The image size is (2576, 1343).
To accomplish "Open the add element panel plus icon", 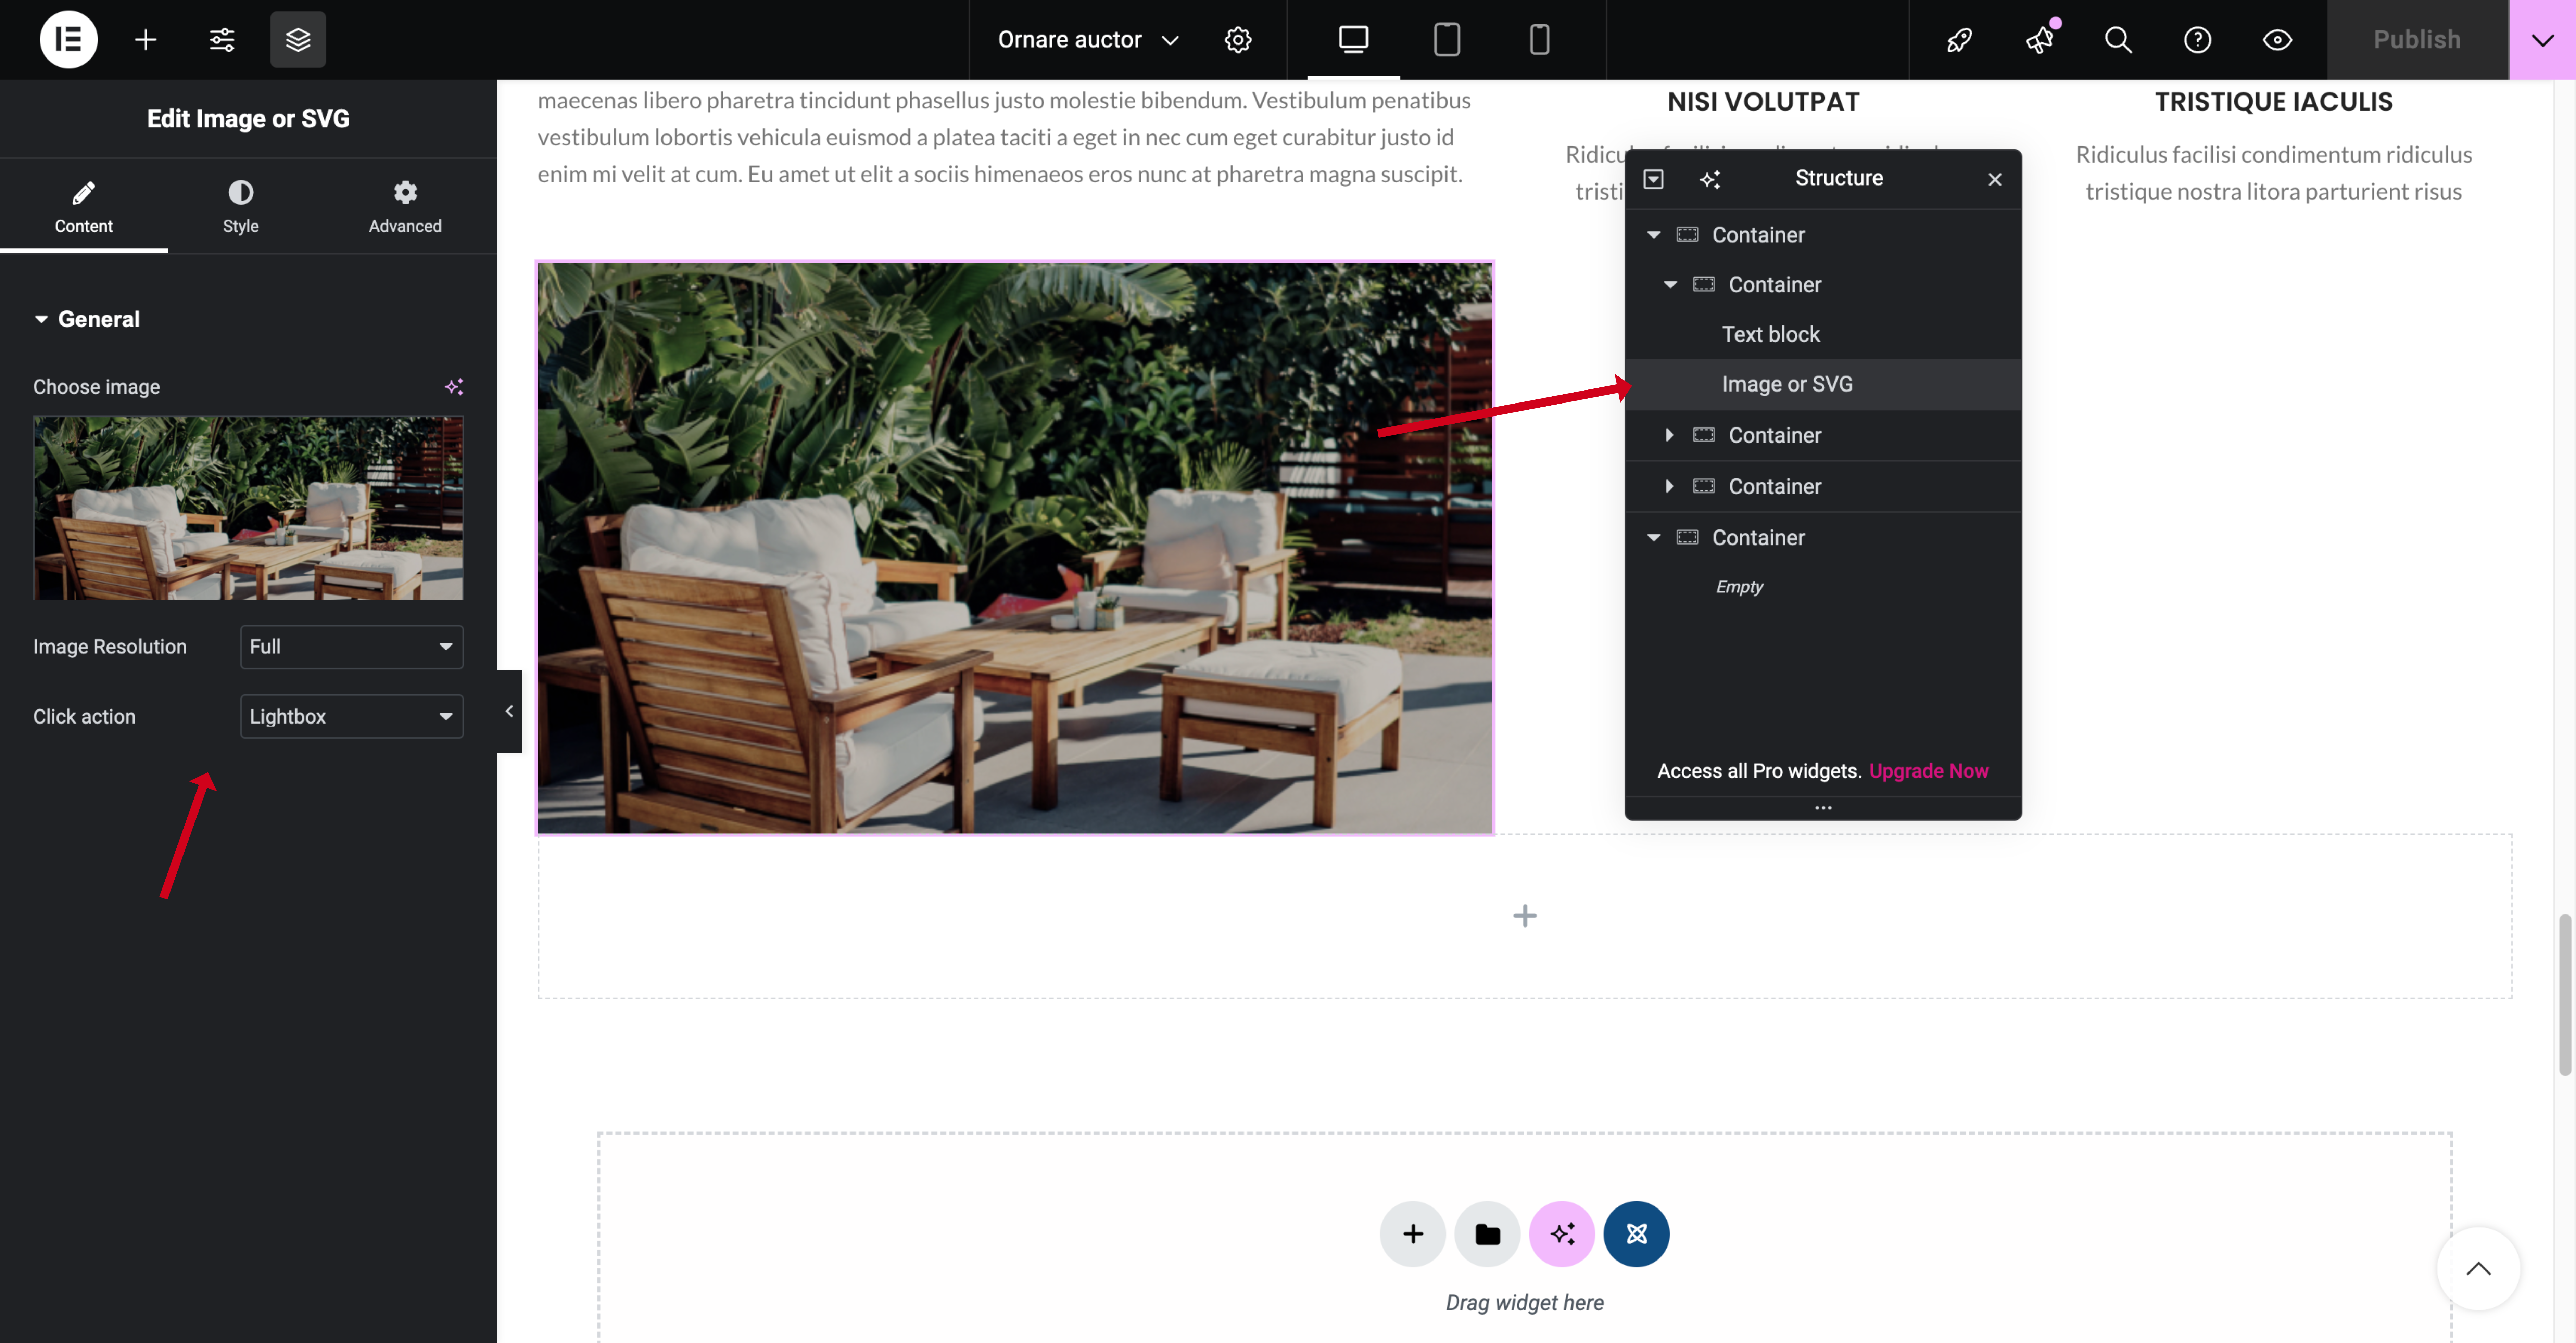I will [x=146, y=40].
